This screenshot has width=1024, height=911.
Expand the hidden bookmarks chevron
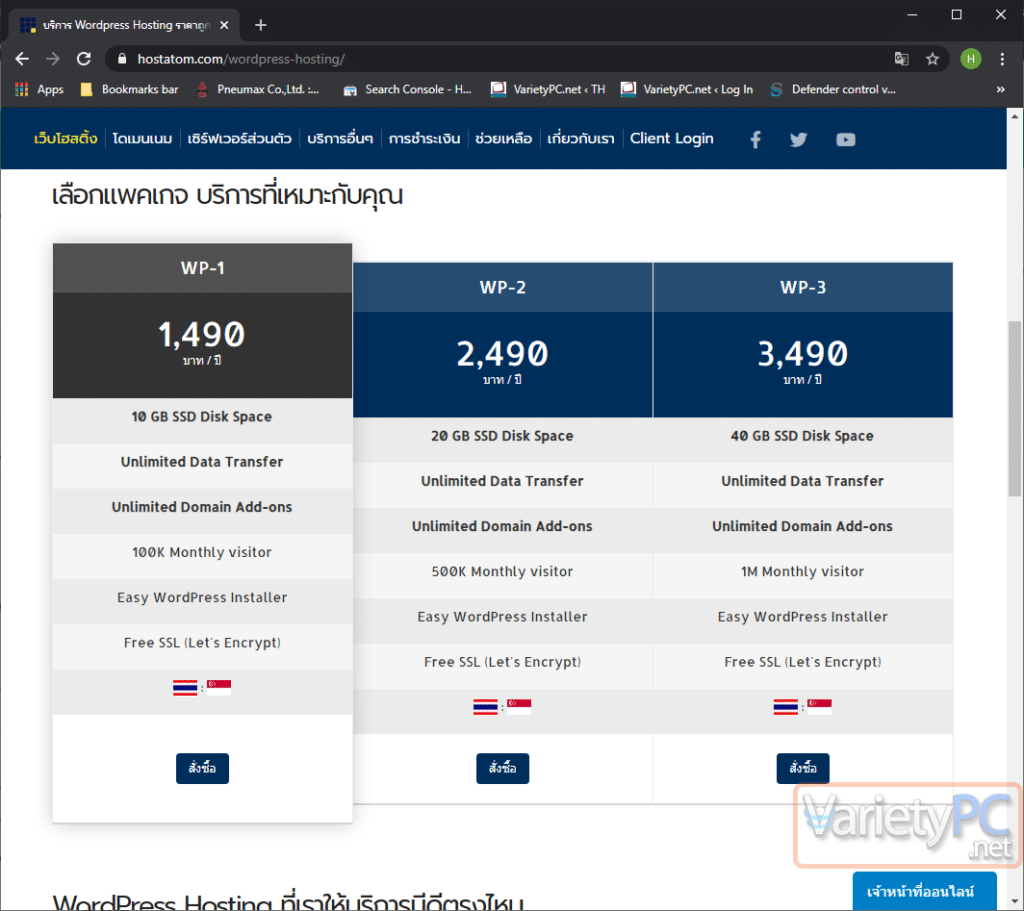(x=1000, y=89)
